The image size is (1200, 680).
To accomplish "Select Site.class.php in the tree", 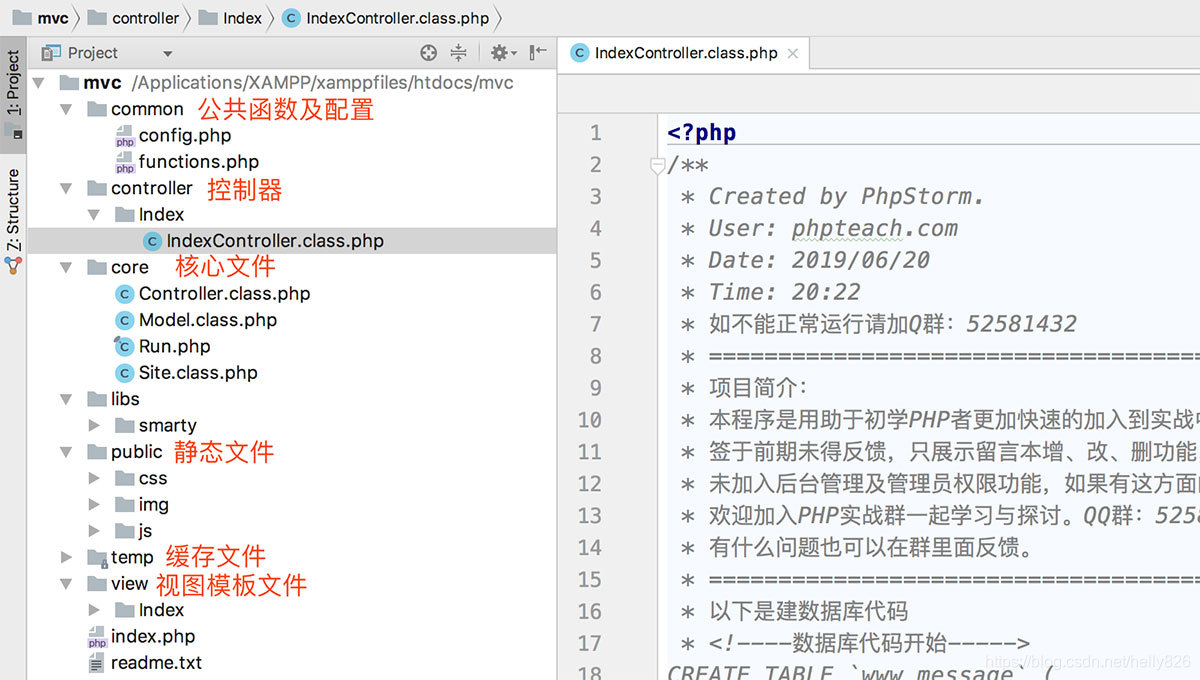I will [198, 373].
